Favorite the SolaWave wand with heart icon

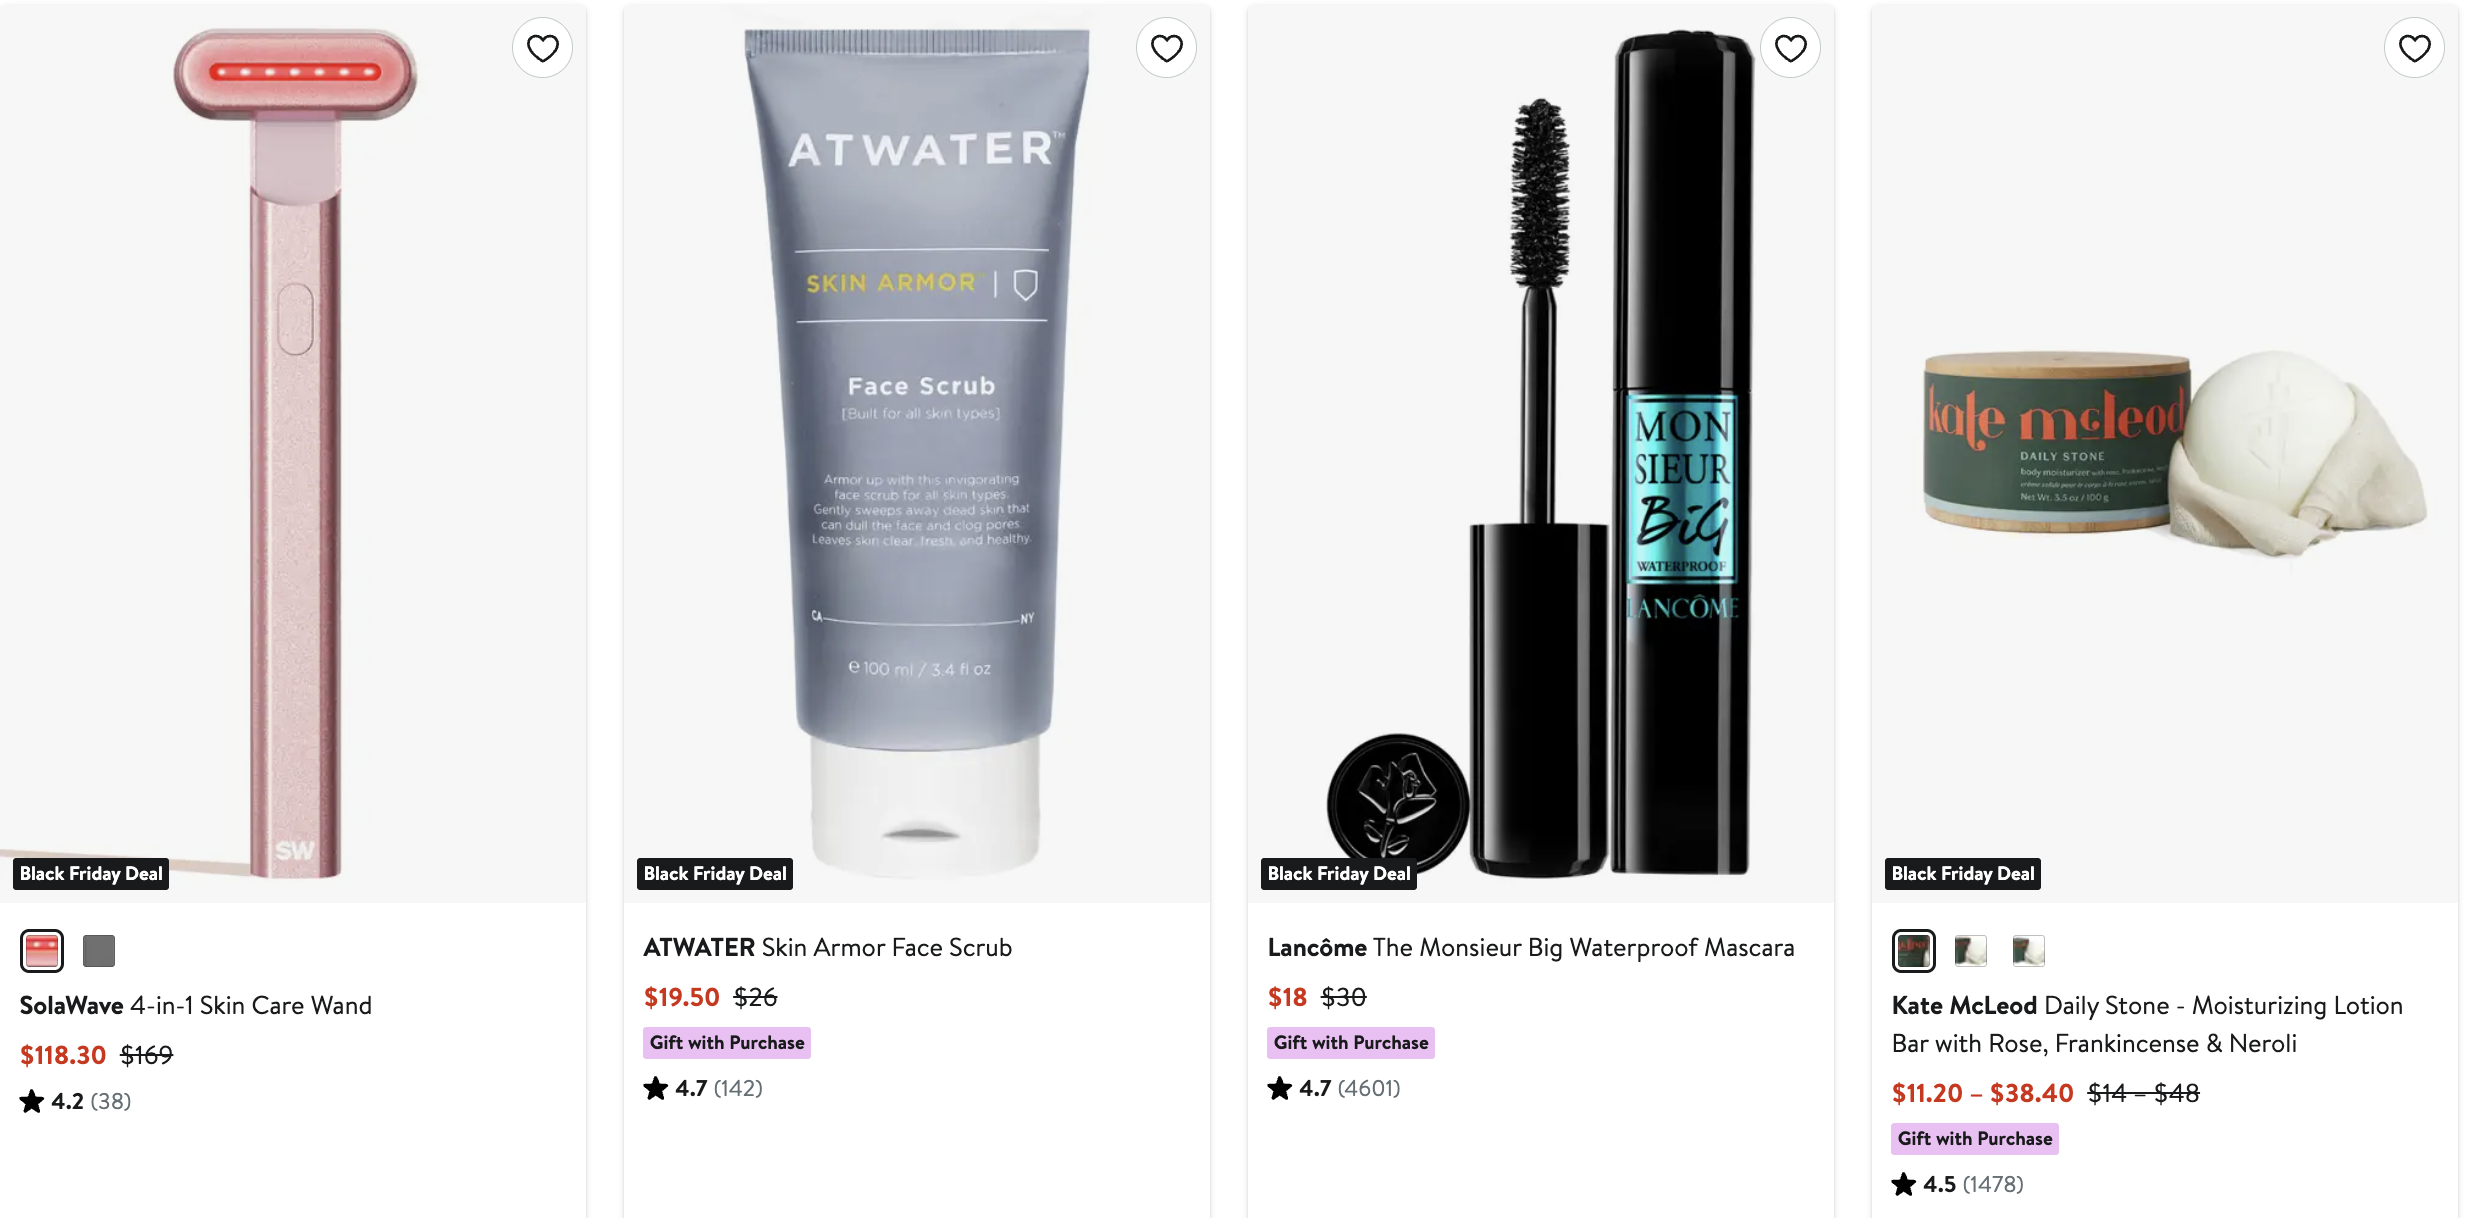click(x=543, y=48)
